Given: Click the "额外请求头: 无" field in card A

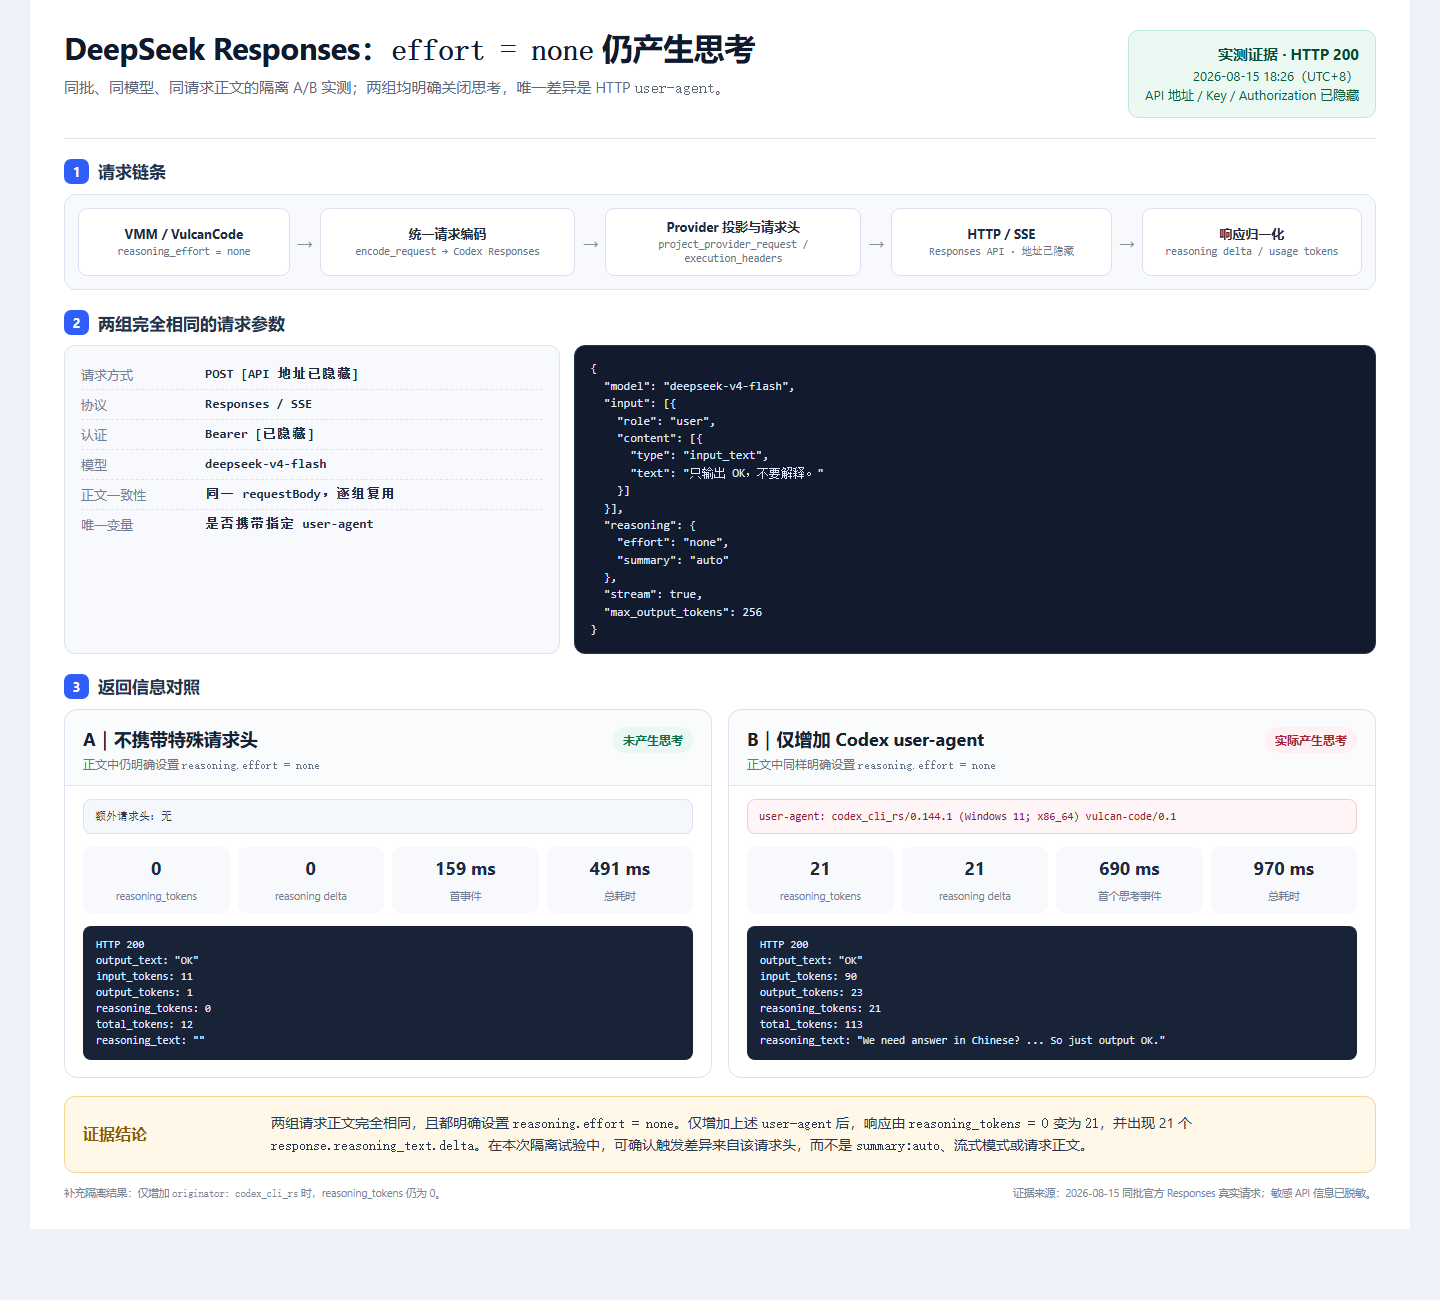Looking at the screenshot, I should (388, 816).
